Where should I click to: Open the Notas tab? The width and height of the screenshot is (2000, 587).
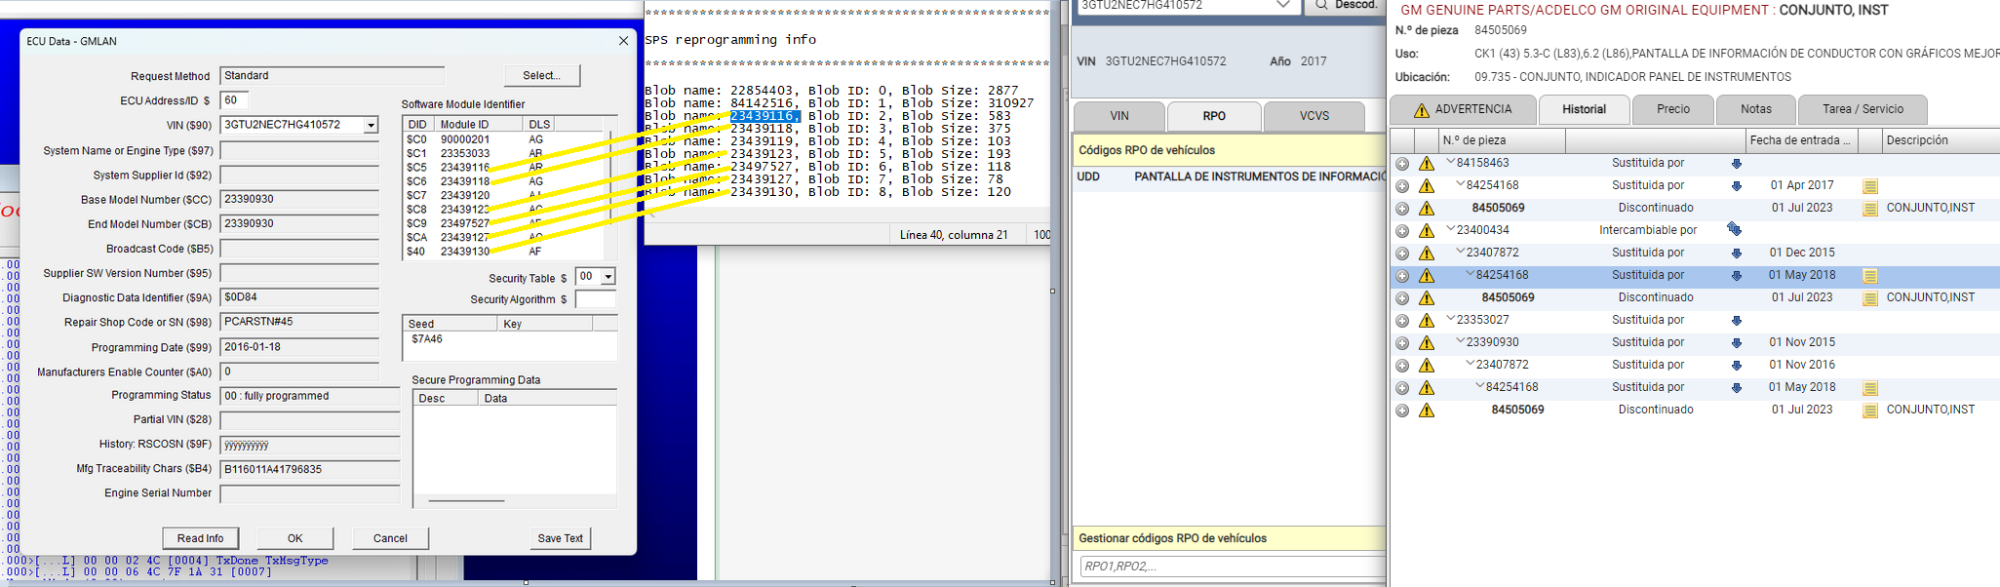[x=1755, y=110]
